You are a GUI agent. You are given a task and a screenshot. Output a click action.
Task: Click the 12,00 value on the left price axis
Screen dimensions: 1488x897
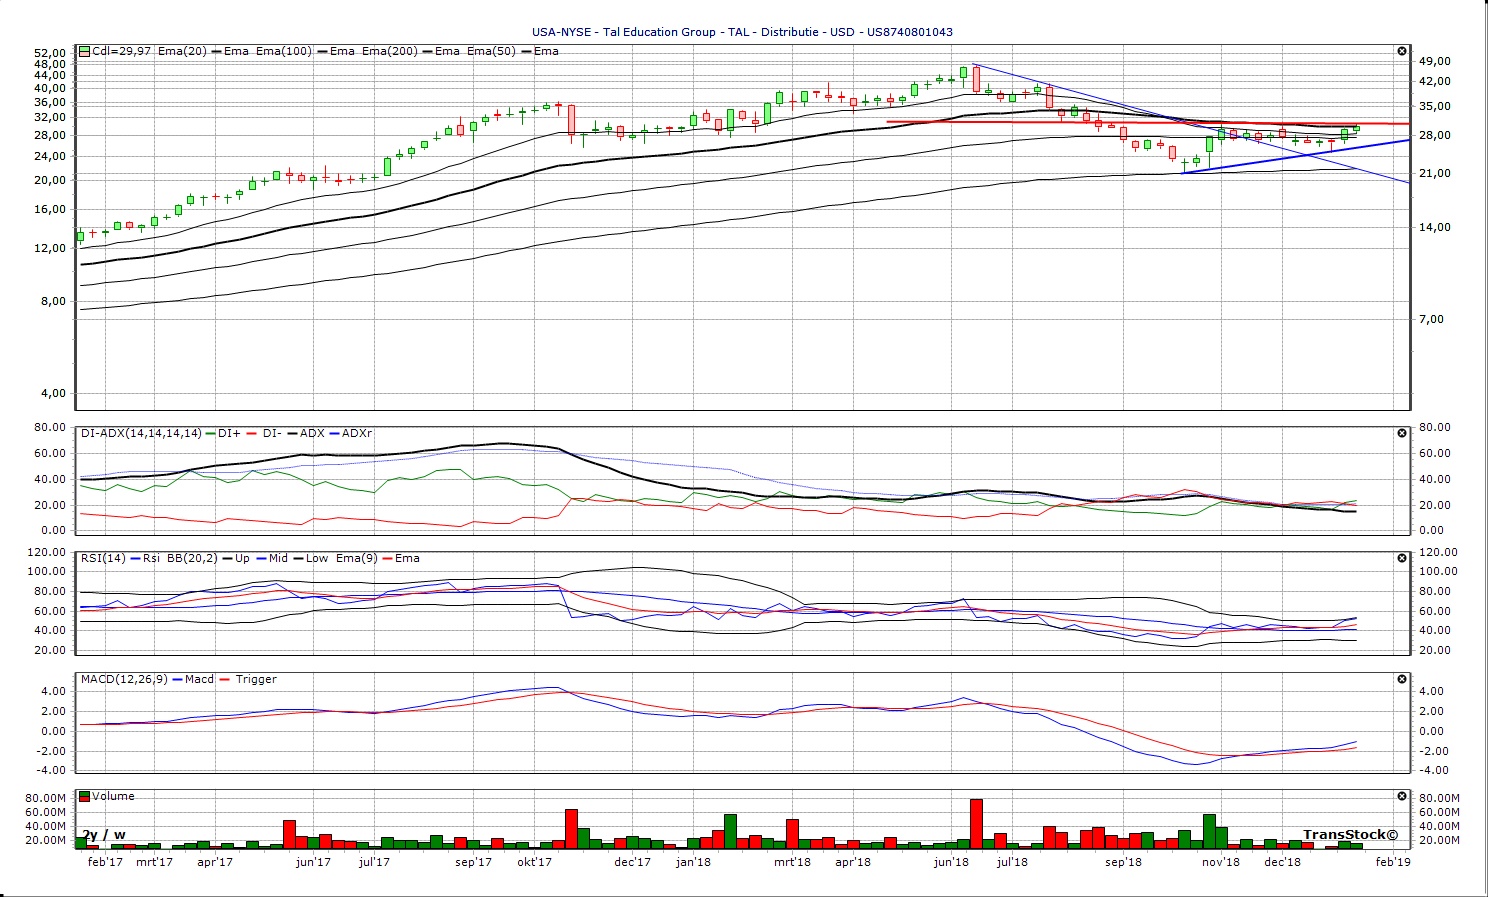tap(50, 248)
